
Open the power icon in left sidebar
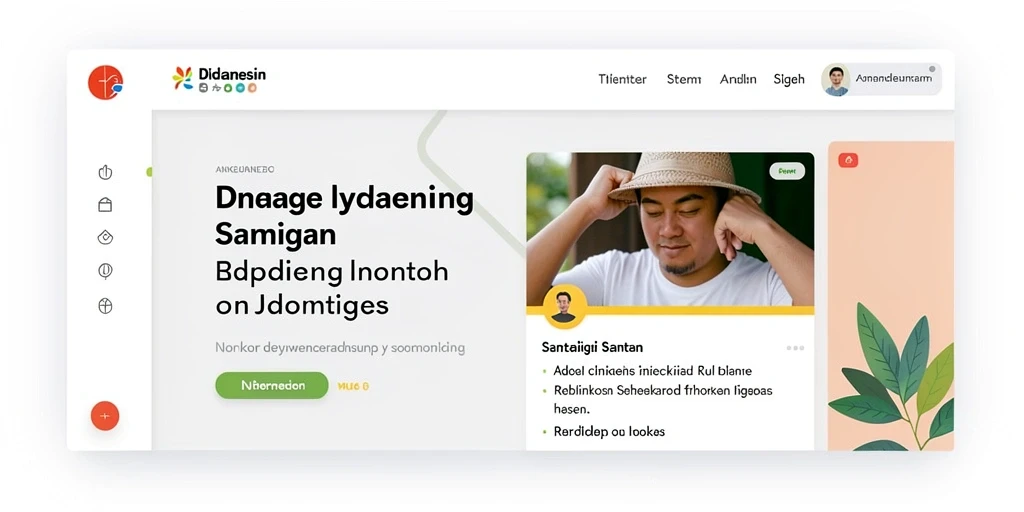click(105, 172)
